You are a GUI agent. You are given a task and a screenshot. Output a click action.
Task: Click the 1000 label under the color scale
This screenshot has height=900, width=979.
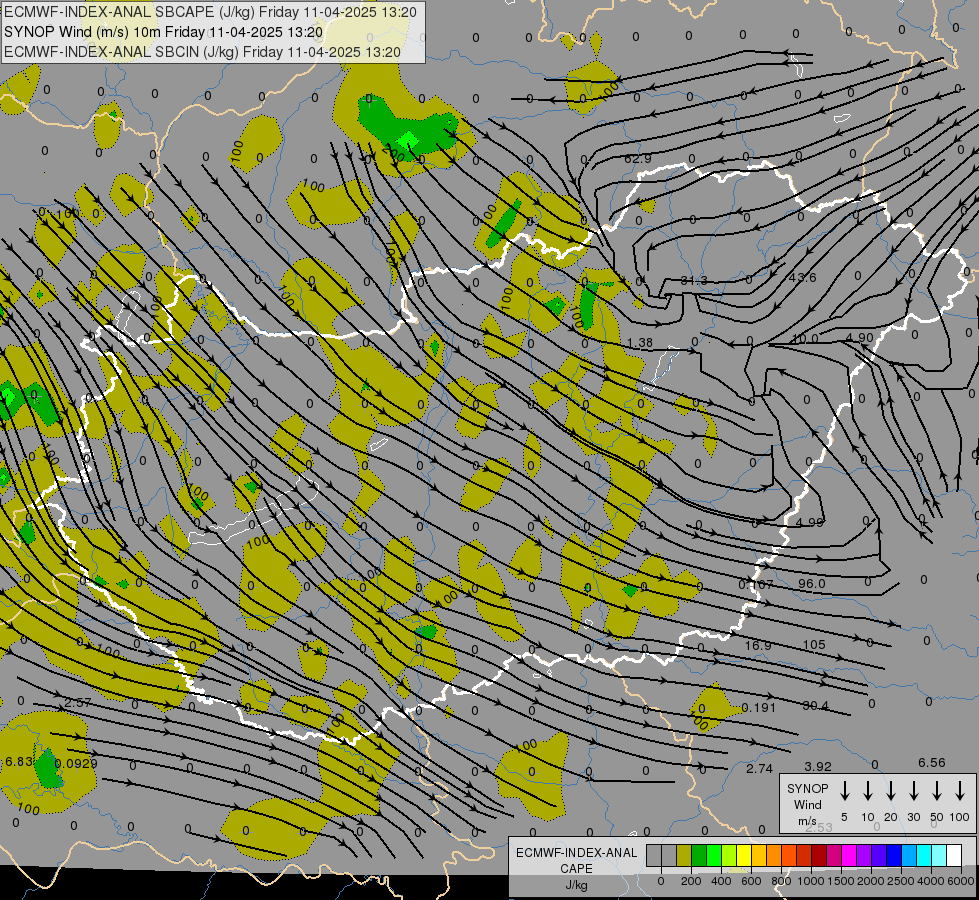[x=811, y=881]
